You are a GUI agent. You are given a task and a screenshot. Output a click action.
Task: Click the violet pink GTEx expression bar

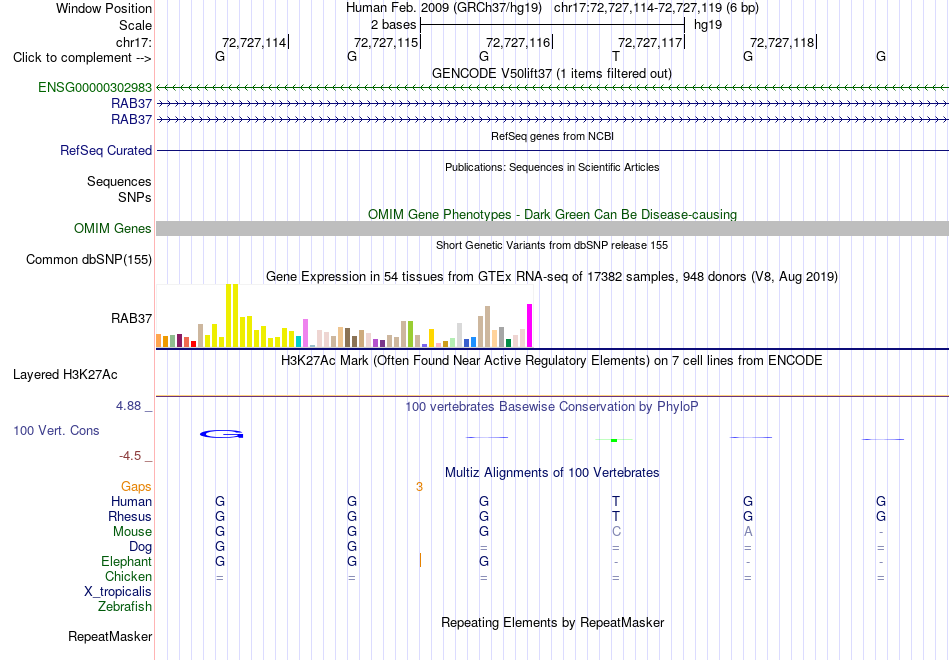coord(305,333)
